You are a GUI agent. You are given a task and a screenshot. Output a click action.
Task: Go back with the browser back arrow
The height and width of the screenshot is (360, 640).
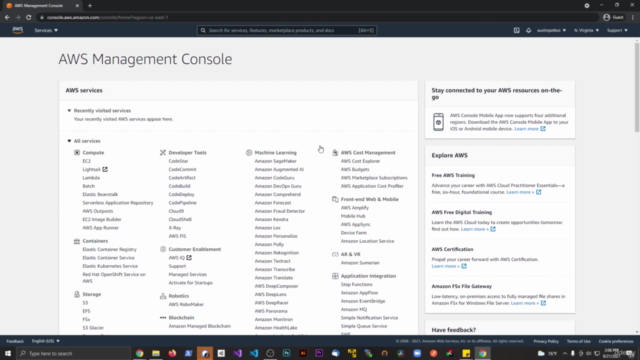tap(7, 17)
